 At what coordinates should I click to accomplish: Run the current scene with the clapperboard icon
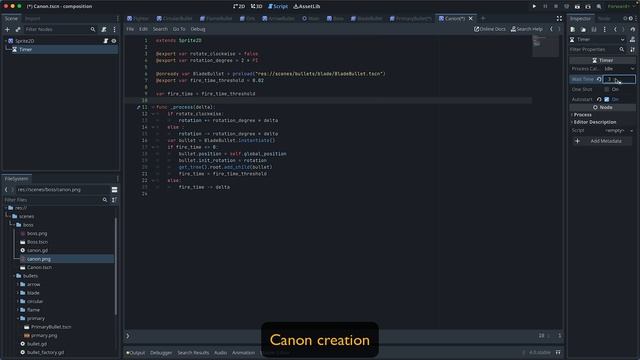click(x=577, y=6)
